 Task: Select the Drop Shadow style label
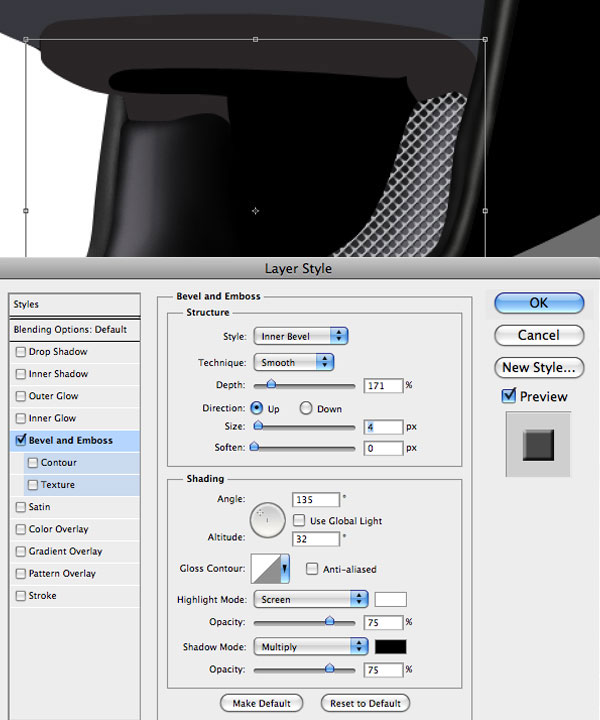point(58,352)
